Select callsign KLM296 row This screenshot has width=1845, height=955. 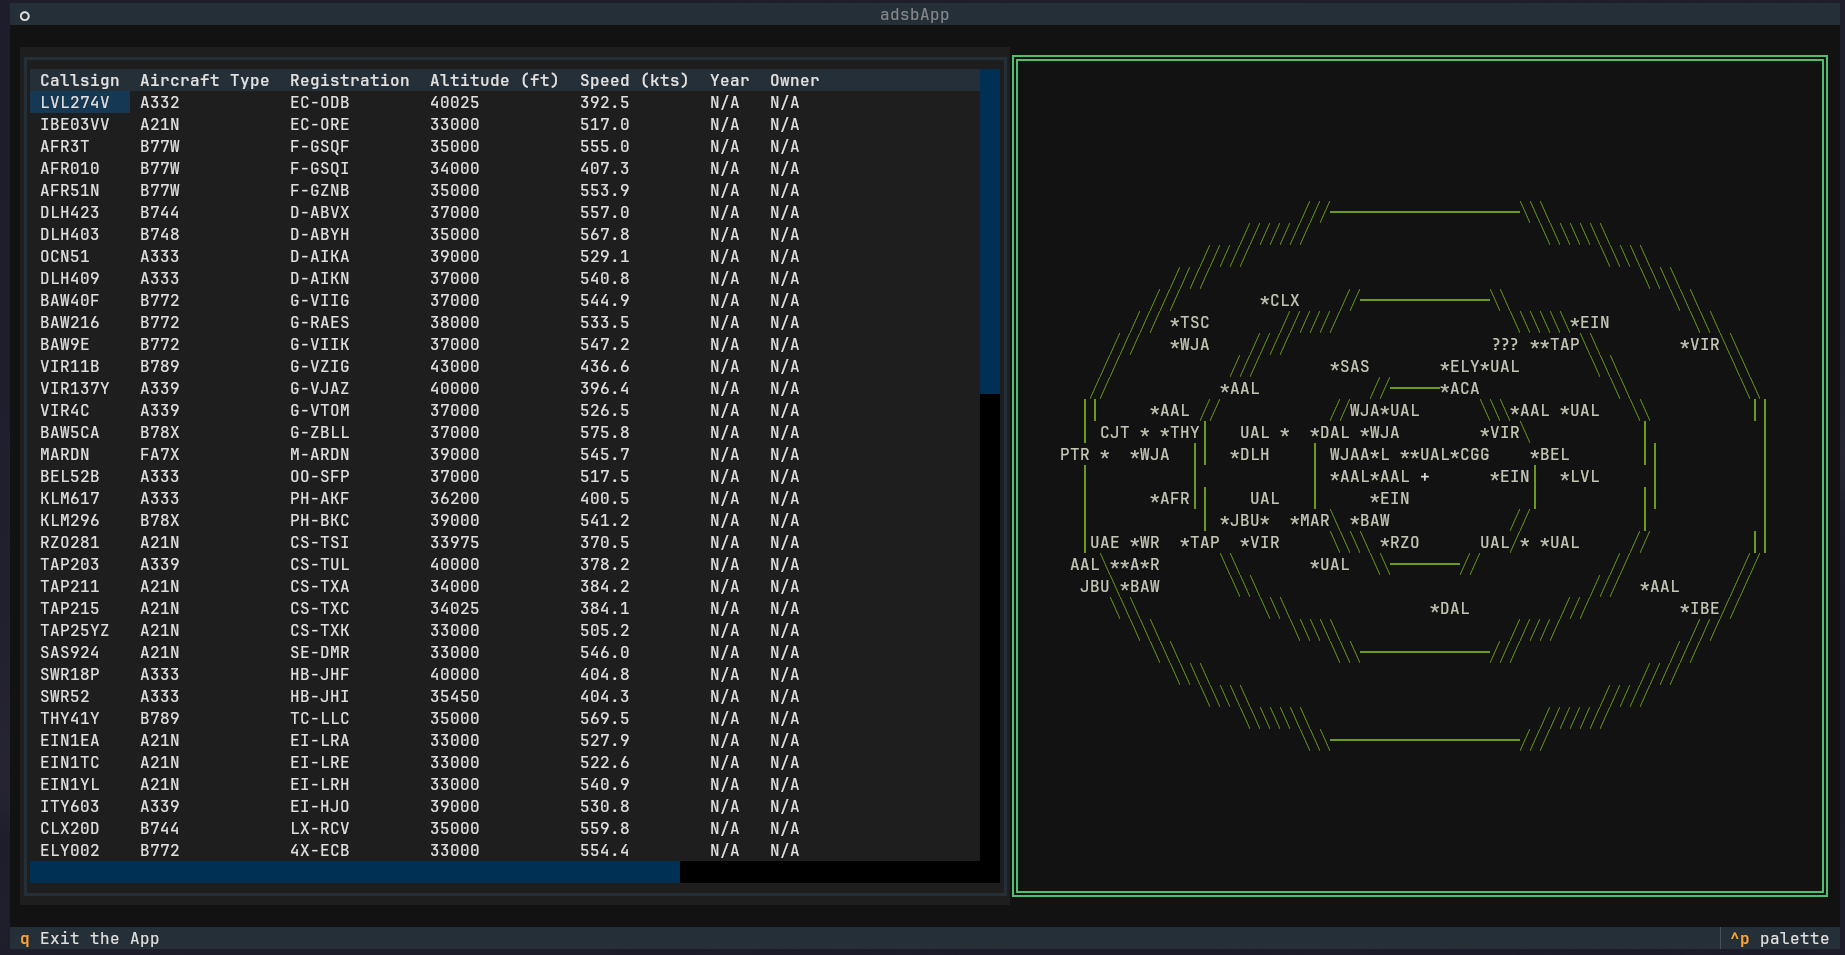tap(505, 520)
